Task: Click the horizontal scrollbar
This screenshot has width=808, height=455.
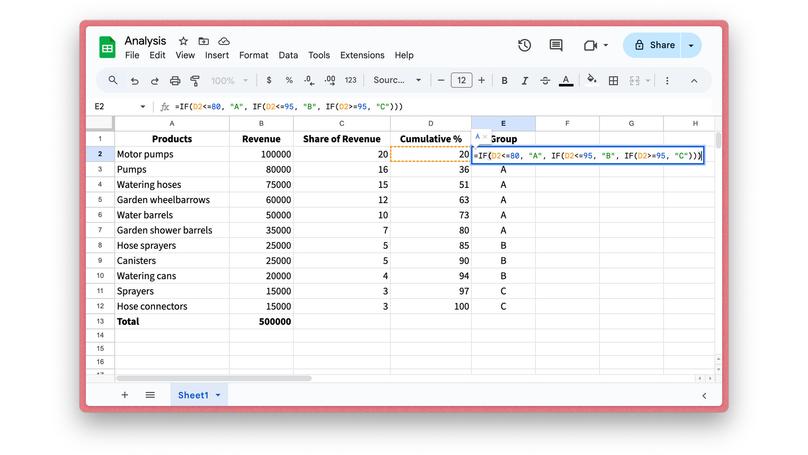Action: [x=214, y=378]
